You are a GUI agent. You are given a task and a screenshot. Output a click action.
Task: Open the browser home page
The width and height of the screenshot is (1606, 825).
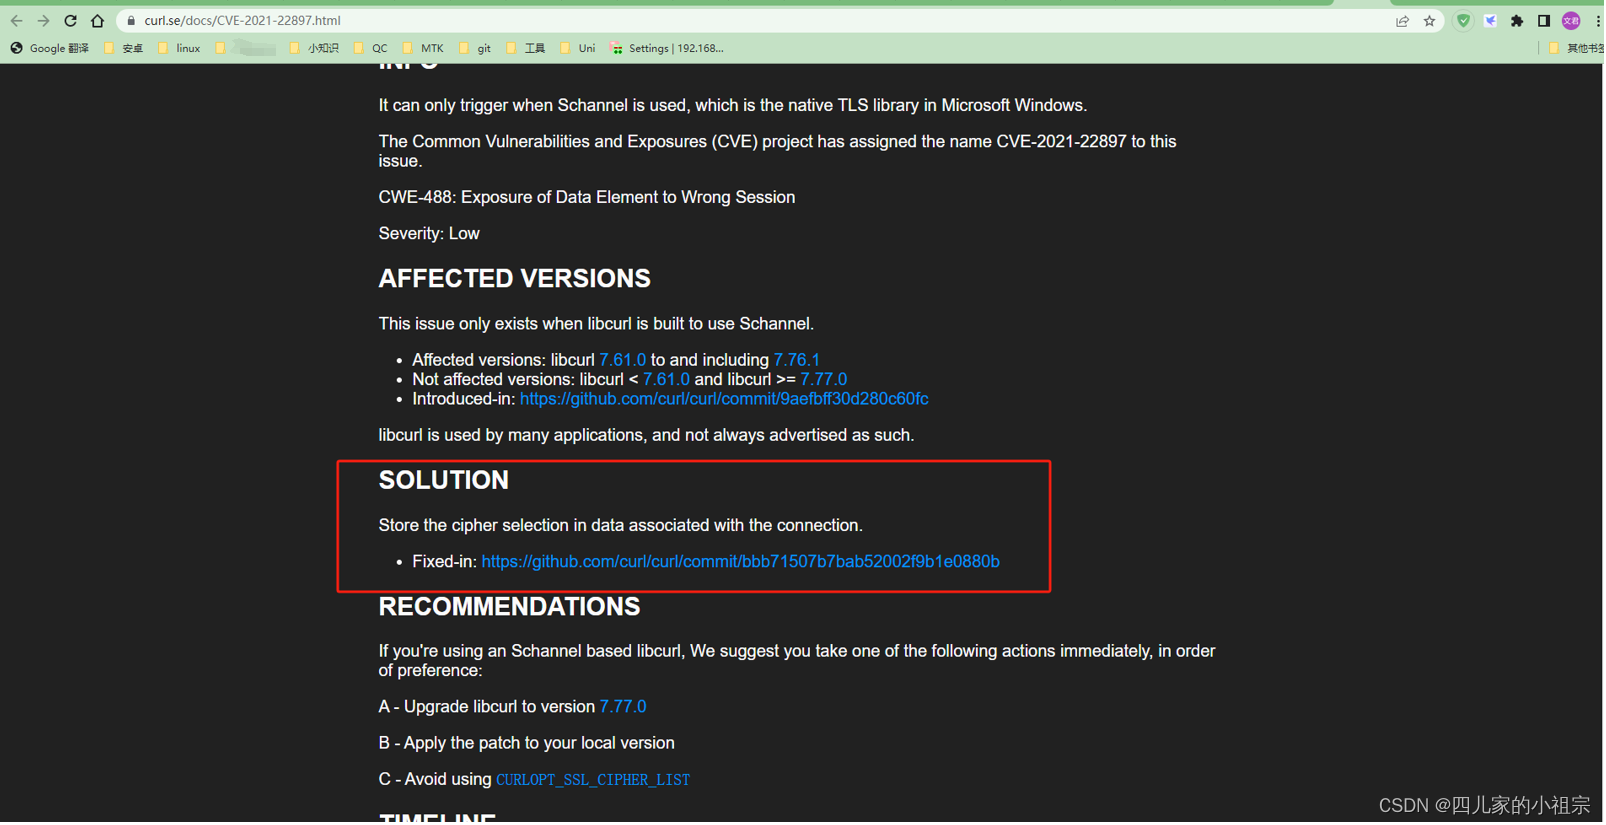click(x=97, y=20)
